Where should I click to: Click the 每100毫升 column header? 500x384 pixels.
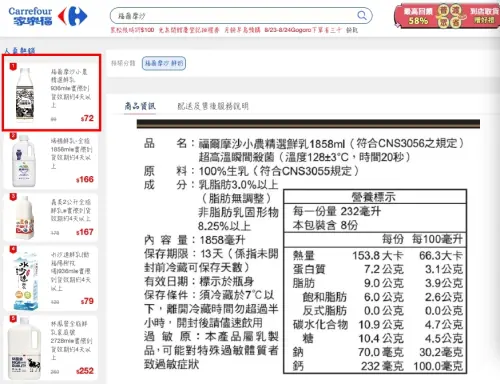(437, 239)
